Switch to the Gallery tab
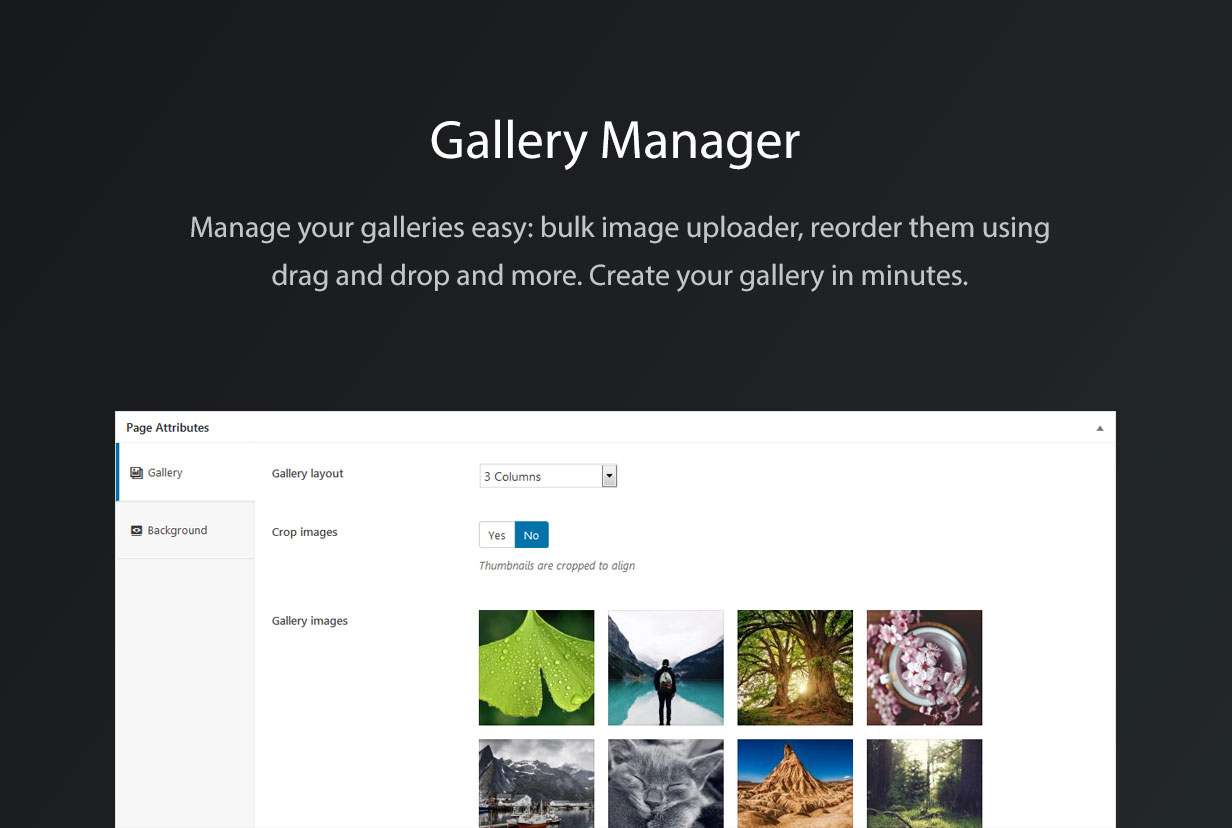 click(166, 473)
